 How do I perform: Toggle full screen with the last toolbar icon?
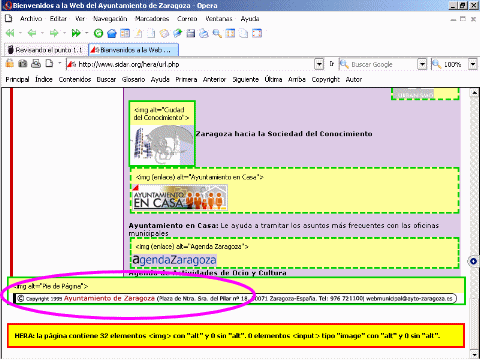257,33
